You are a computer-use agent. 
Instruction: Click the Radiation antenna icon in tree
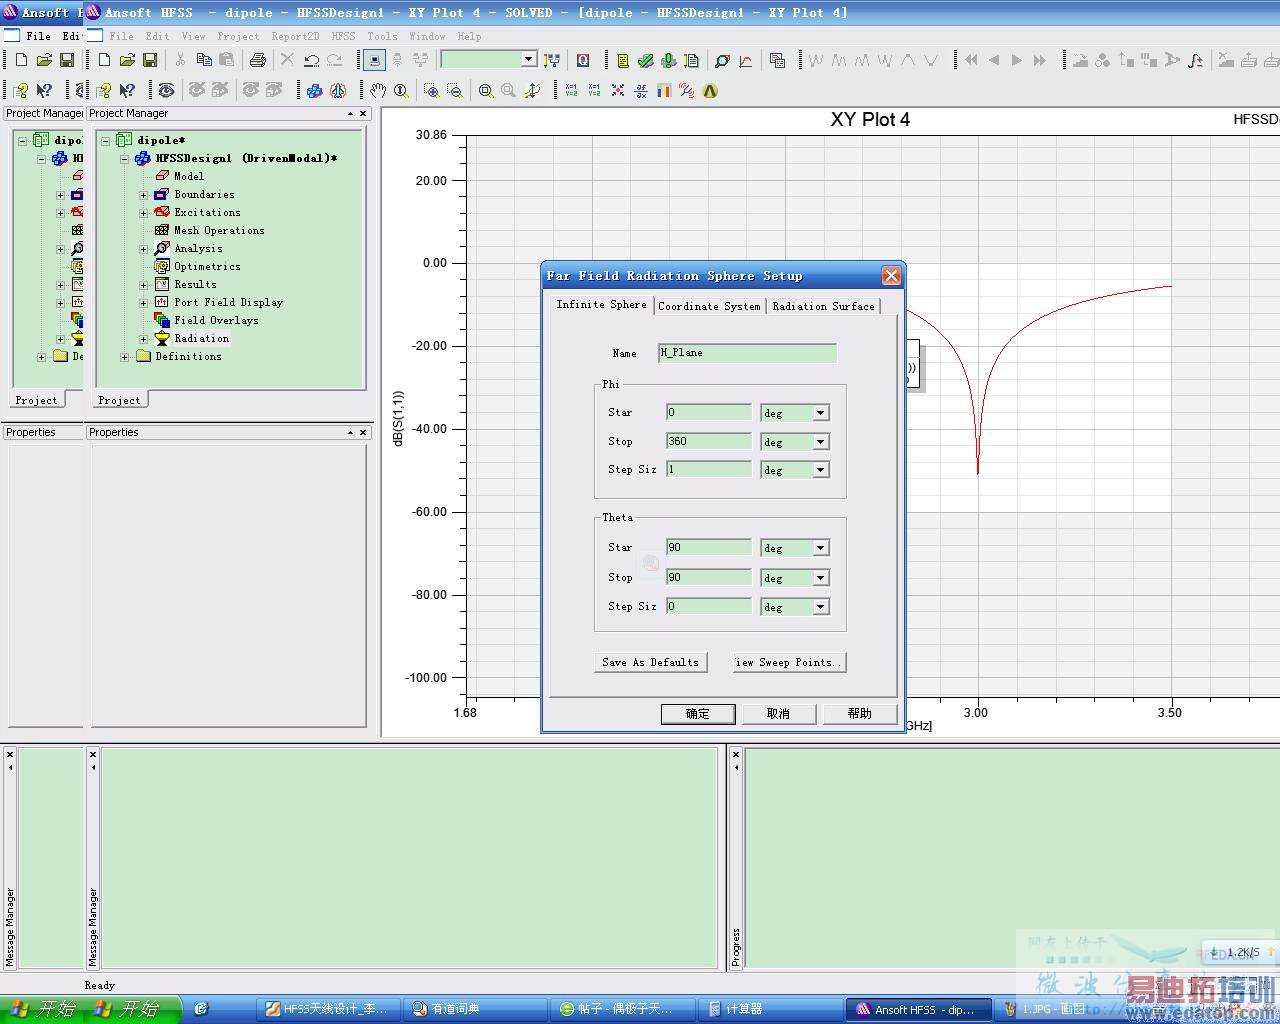162,339
